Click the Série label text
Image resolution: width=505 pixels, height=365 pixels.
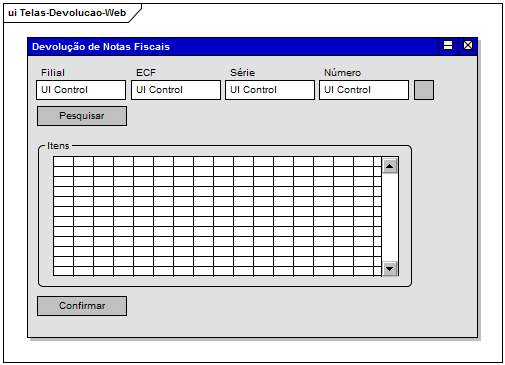coord(242,72)
